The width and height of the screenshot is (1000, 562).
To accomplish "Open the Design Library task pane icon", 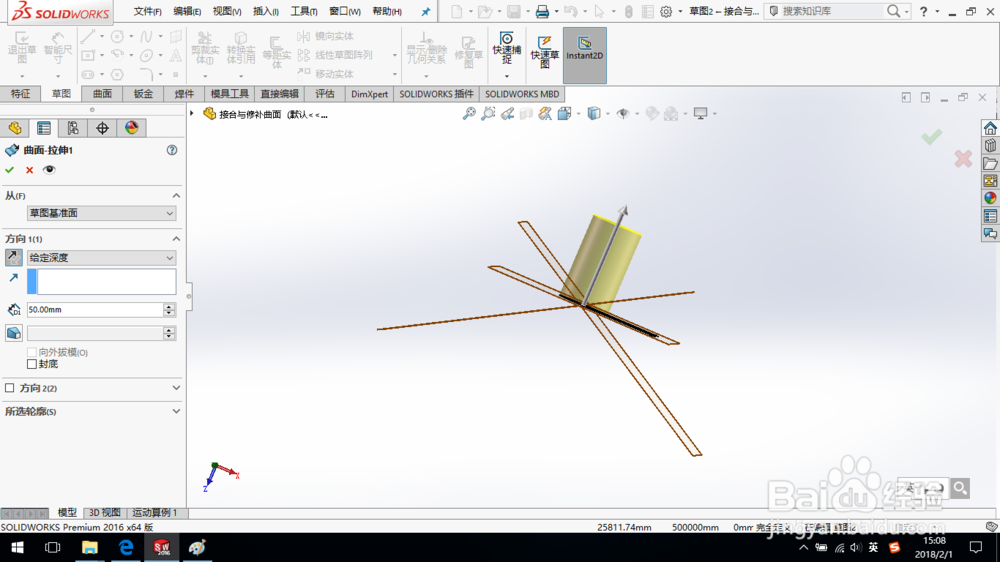I will 990,146.
